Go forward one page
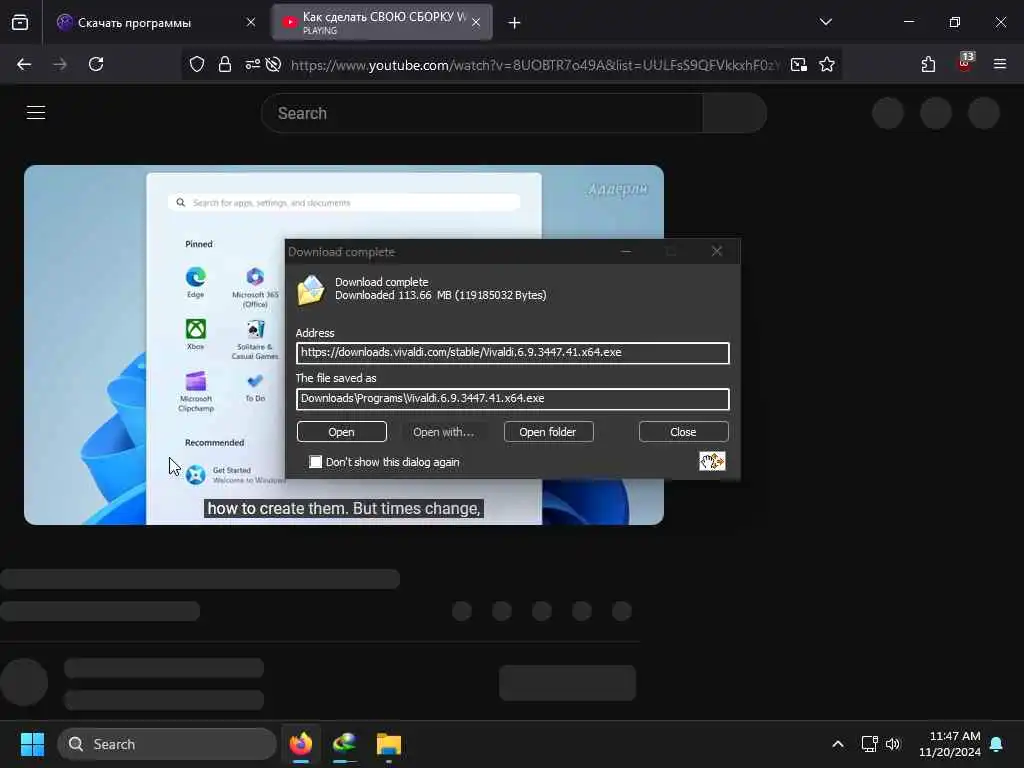Viewport: 1024px width, 768px height. point(60,65)
